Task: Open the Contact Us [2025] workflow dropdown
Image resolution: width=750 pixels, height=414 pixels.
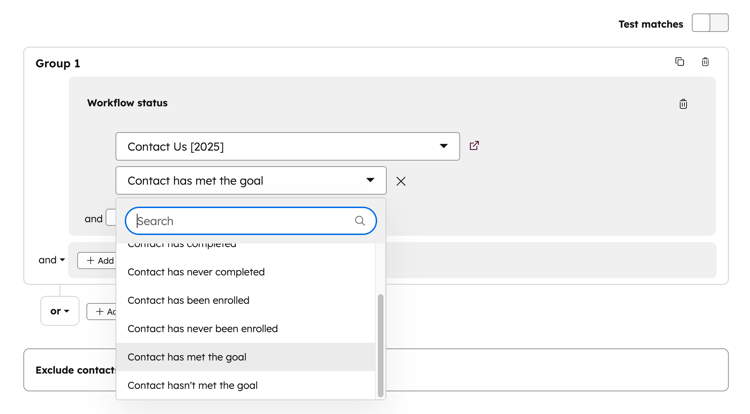Action: pyautogui.click(x=287, y=146)
